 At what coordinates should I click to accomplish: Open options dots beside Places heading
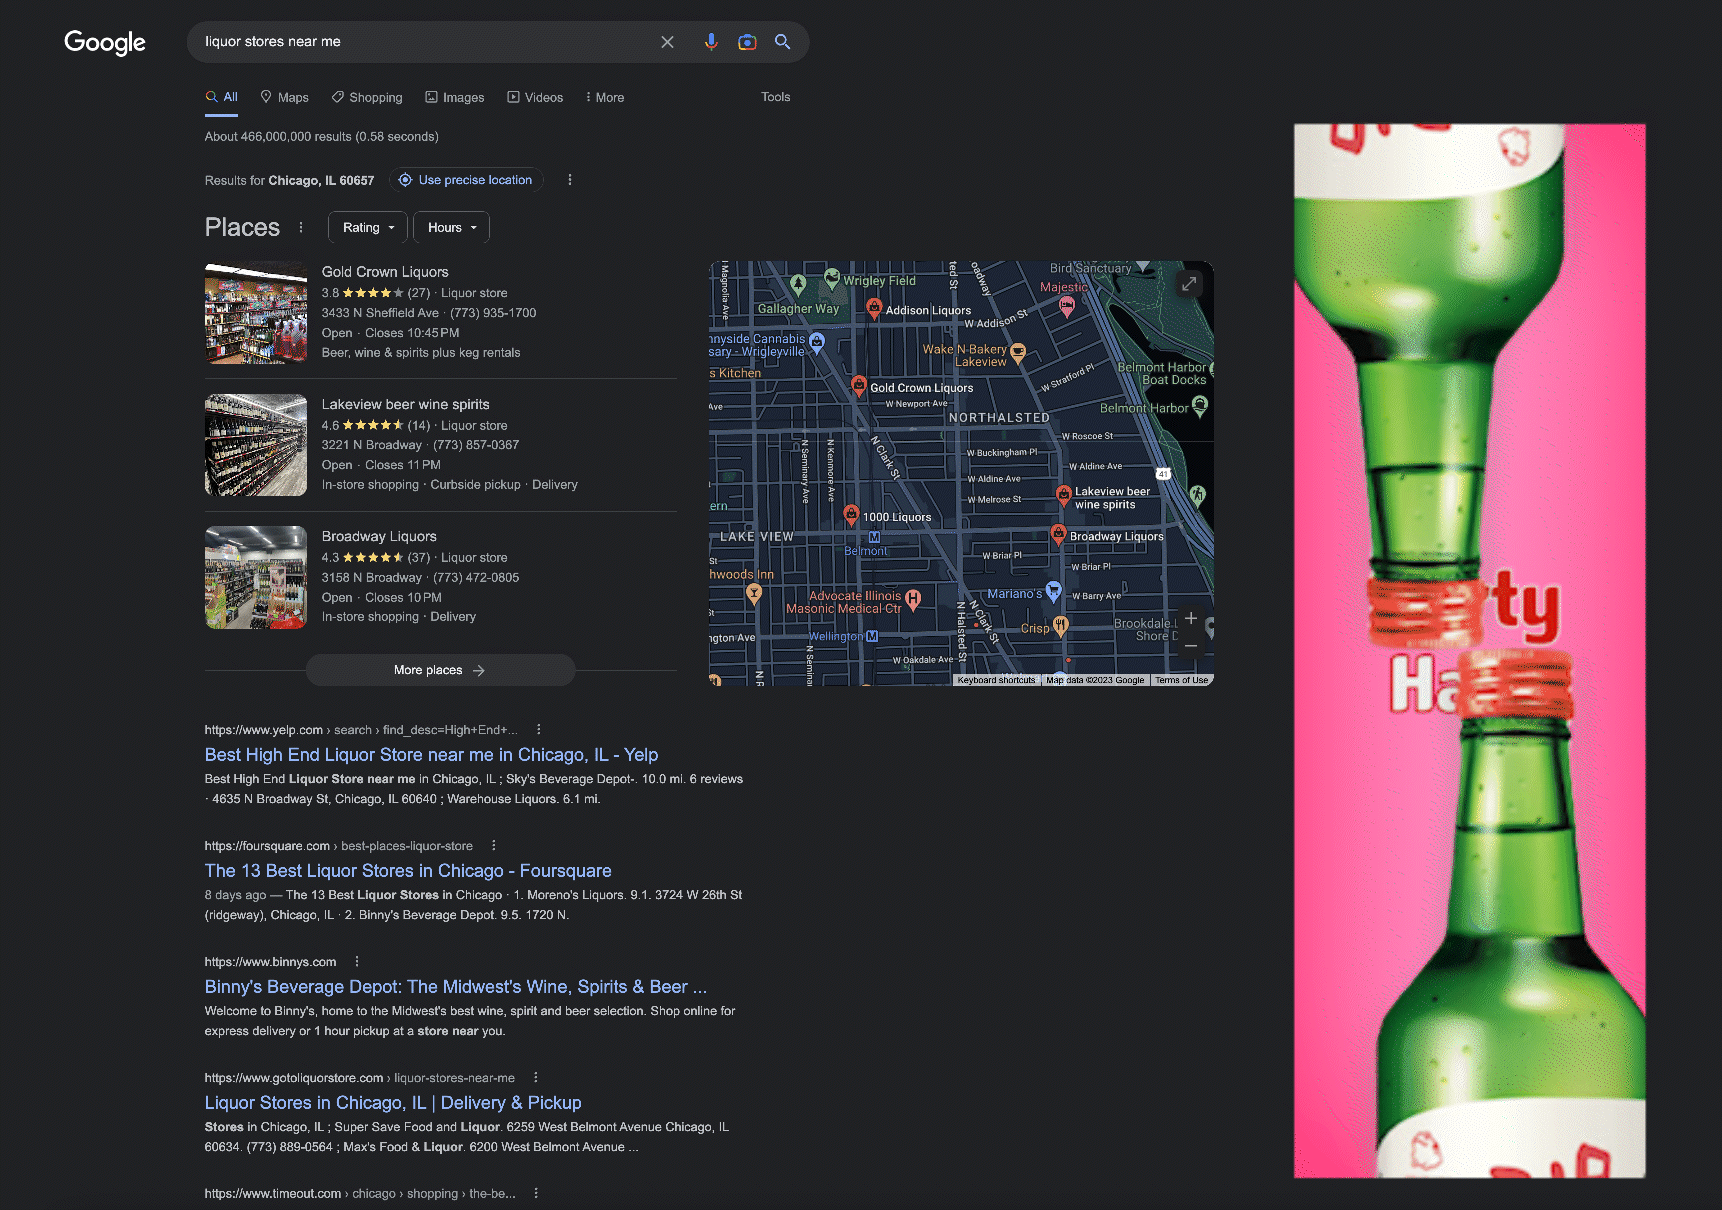pos(301,227)
